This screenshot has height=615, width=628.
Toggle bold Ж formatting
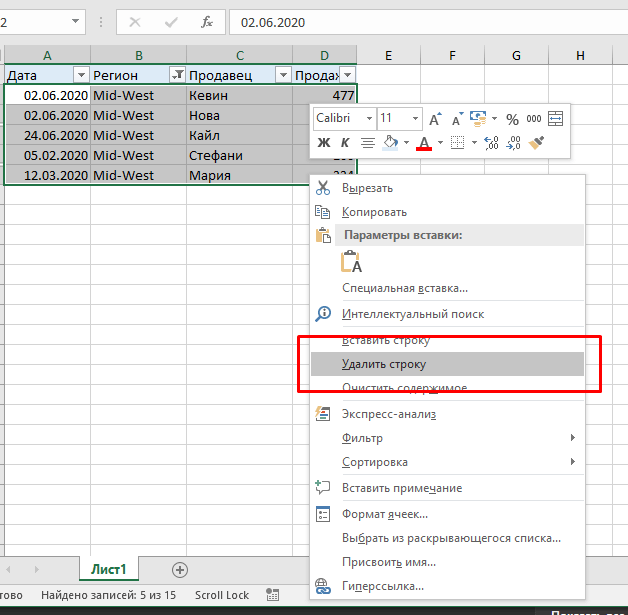324,143
